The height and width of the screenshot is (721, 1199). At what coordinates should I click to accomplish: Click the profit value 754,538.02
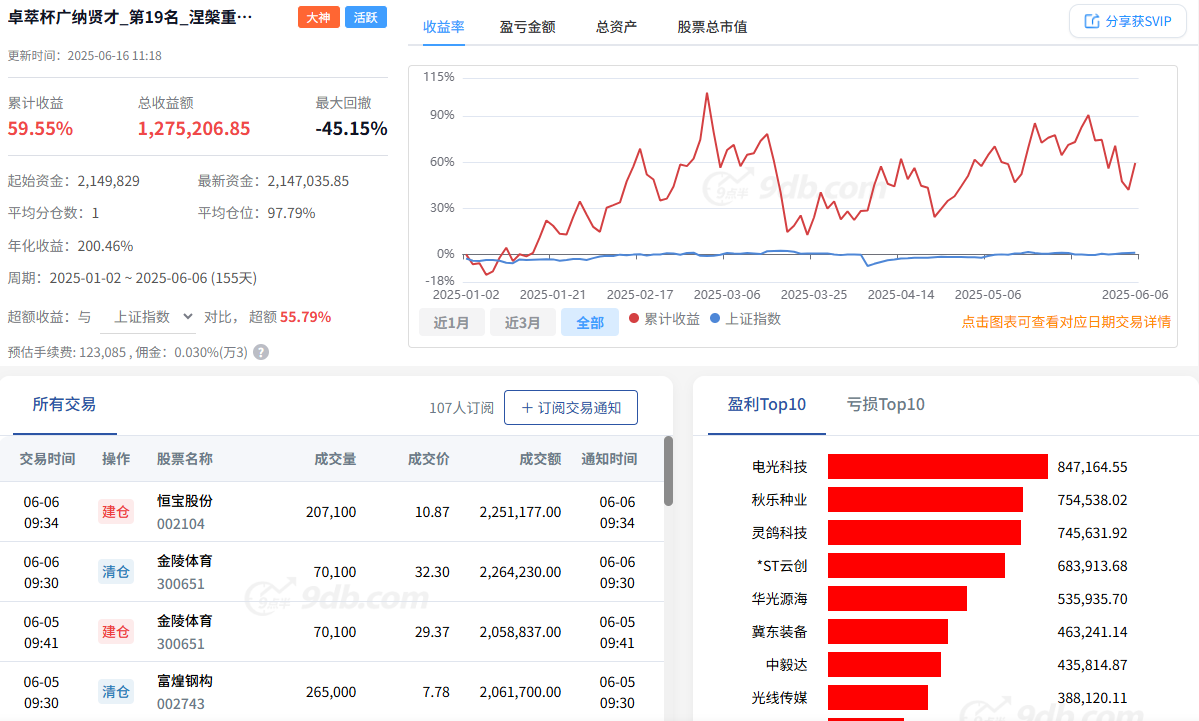point(1092,500)
